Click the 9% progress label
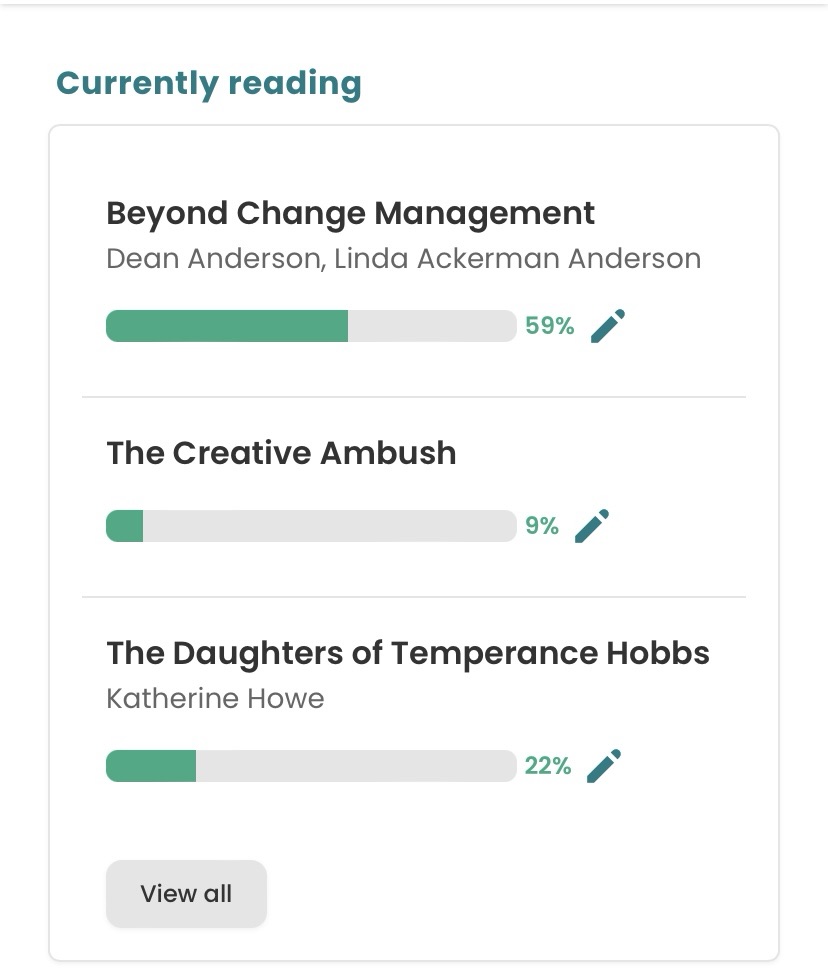The height and width of the screenshot is (972, 828). point(542,526)
